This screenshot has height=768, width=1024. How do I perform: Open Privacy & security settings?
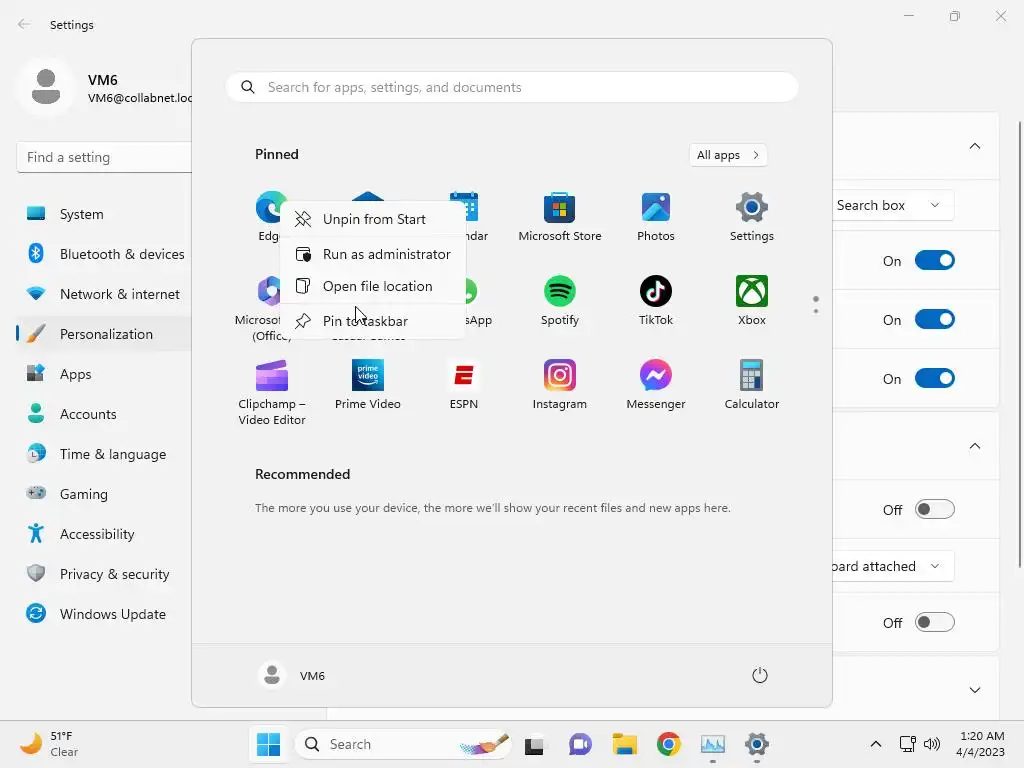104,574
